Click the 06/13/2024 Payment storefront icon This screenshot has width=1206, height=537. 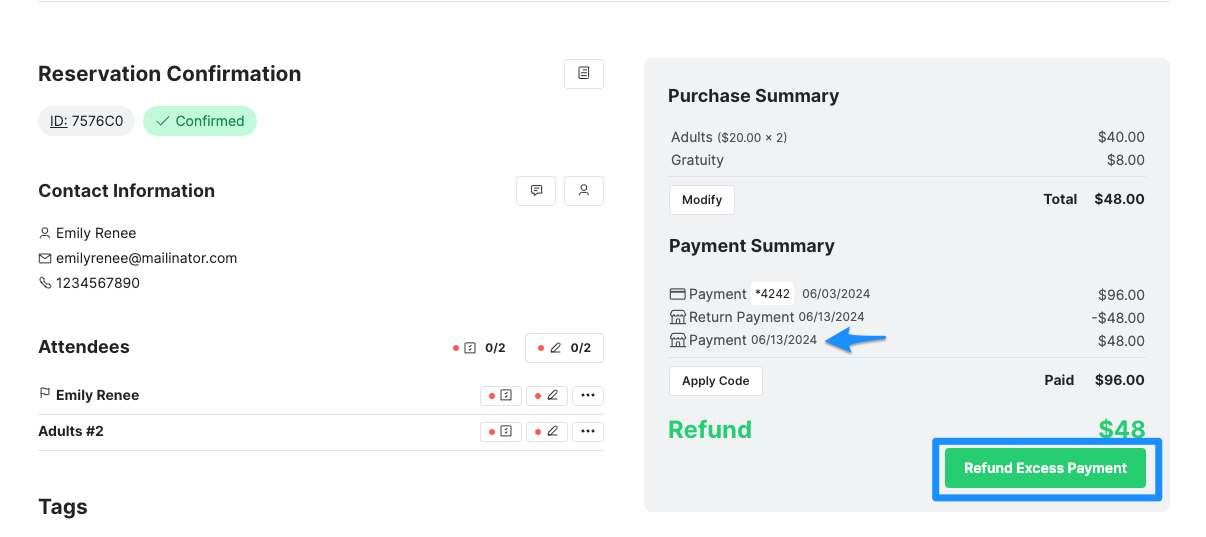pyautogui.click(x=678, y=340)
